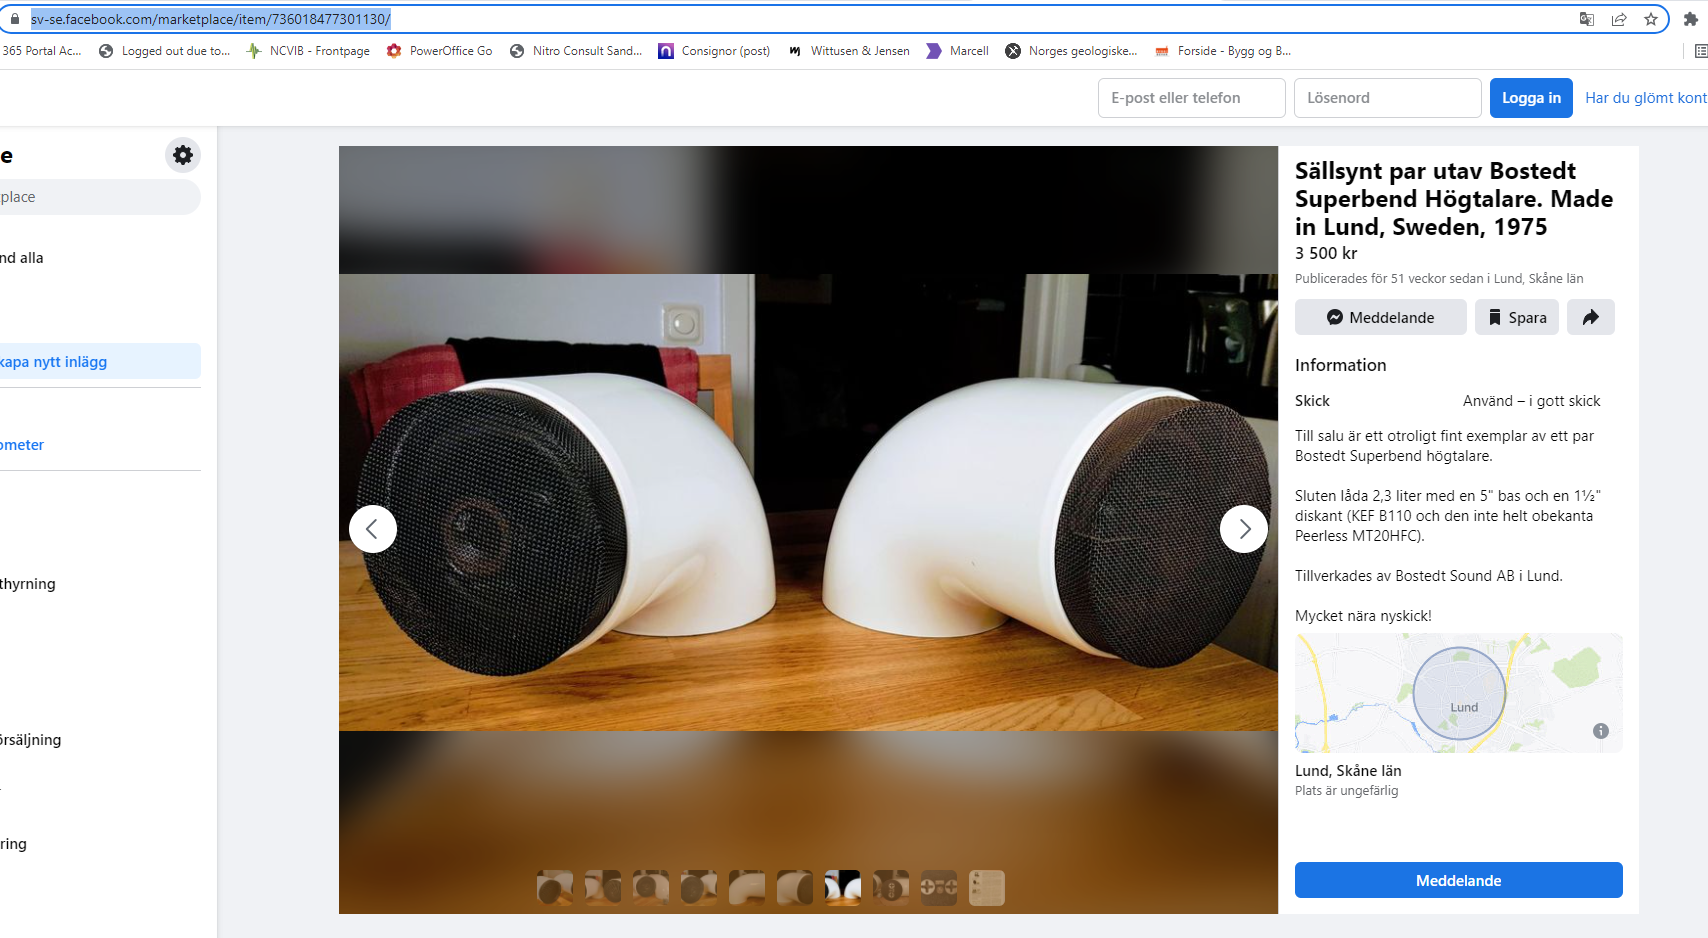Open the 'Logged out due to...' bookmark
The image size is (1708, 938).
click(164, 51)
